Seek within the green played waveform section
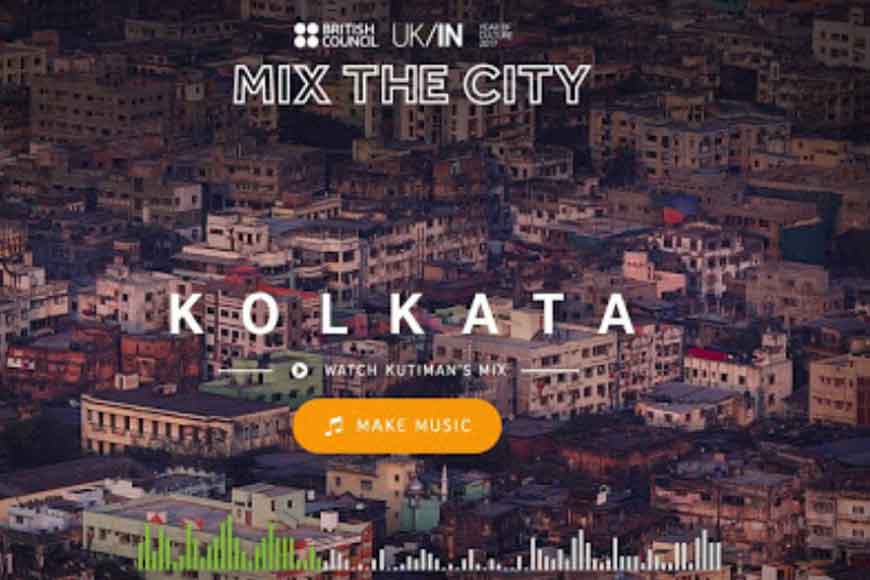Viewport: 870px width, 580px height. pos(229,547)
